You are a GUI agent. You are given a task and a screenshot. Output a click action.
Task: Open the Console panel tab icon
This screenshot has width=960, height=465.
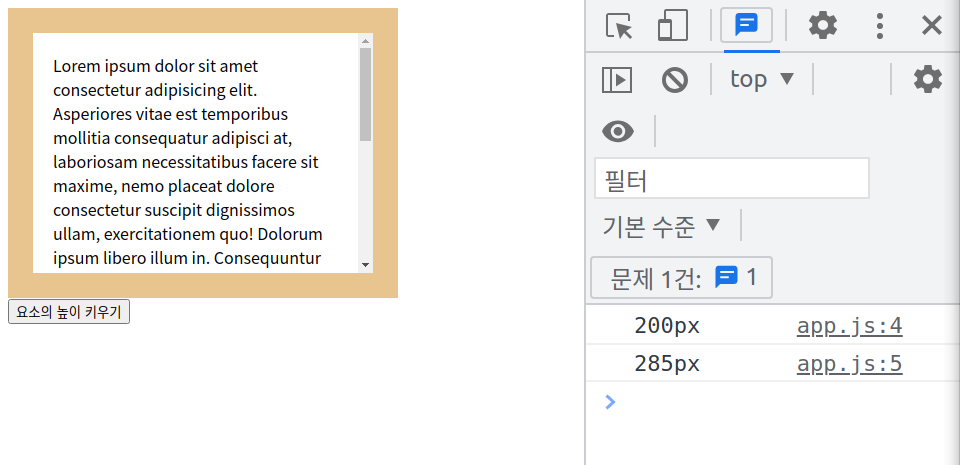746,26
